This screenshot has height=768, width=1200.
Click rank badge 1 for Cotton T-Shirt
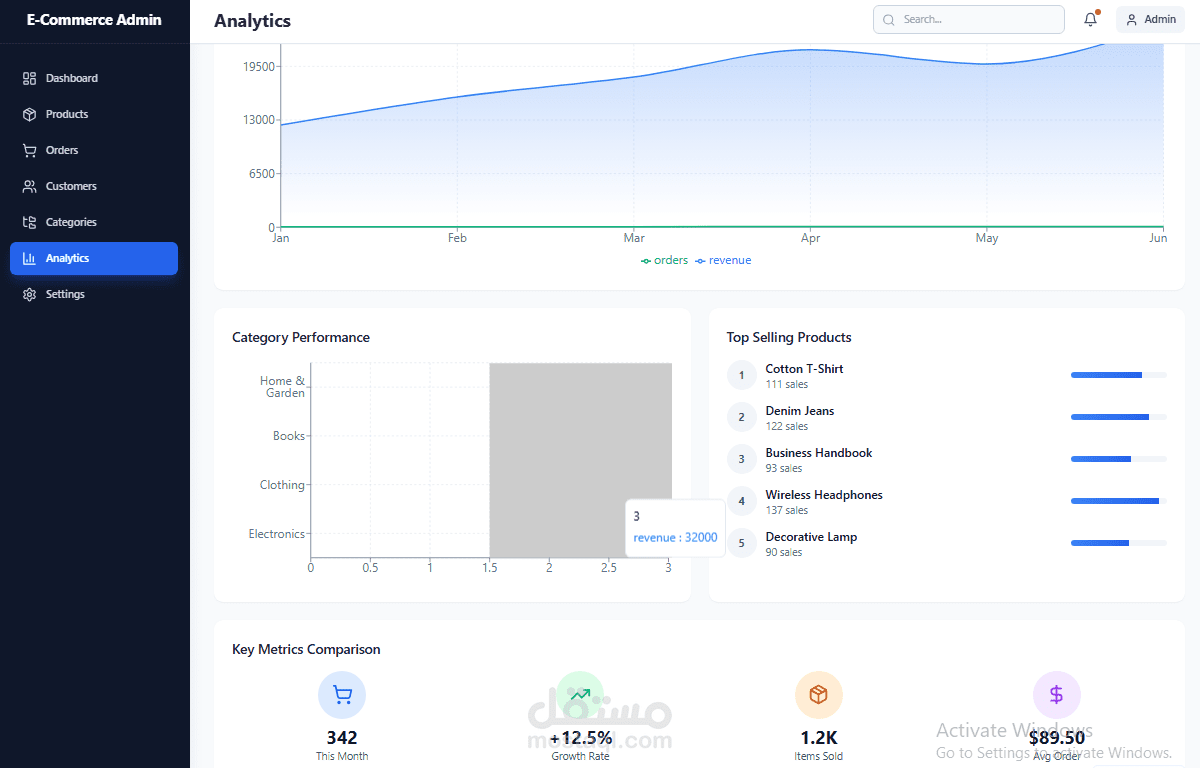pos(742,376)
